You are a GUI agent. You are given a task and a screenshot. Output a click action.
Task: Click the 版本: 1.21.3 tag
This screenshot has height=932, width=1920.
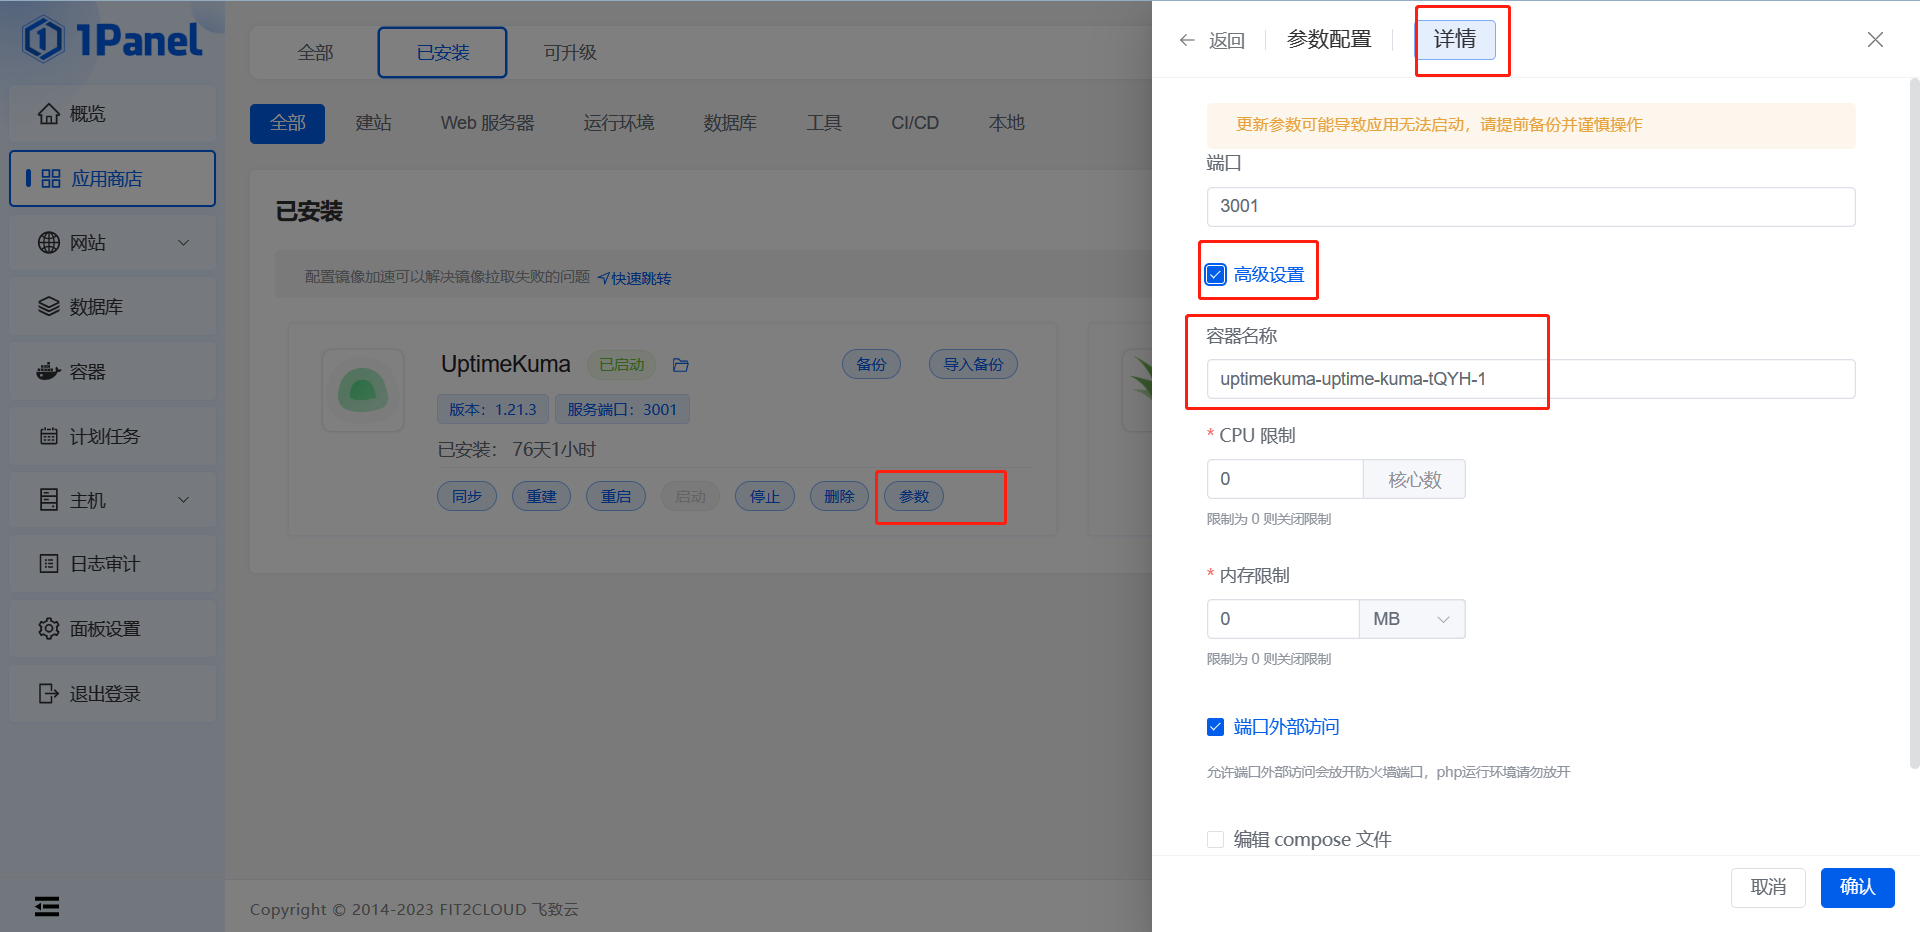click(493, 410)
